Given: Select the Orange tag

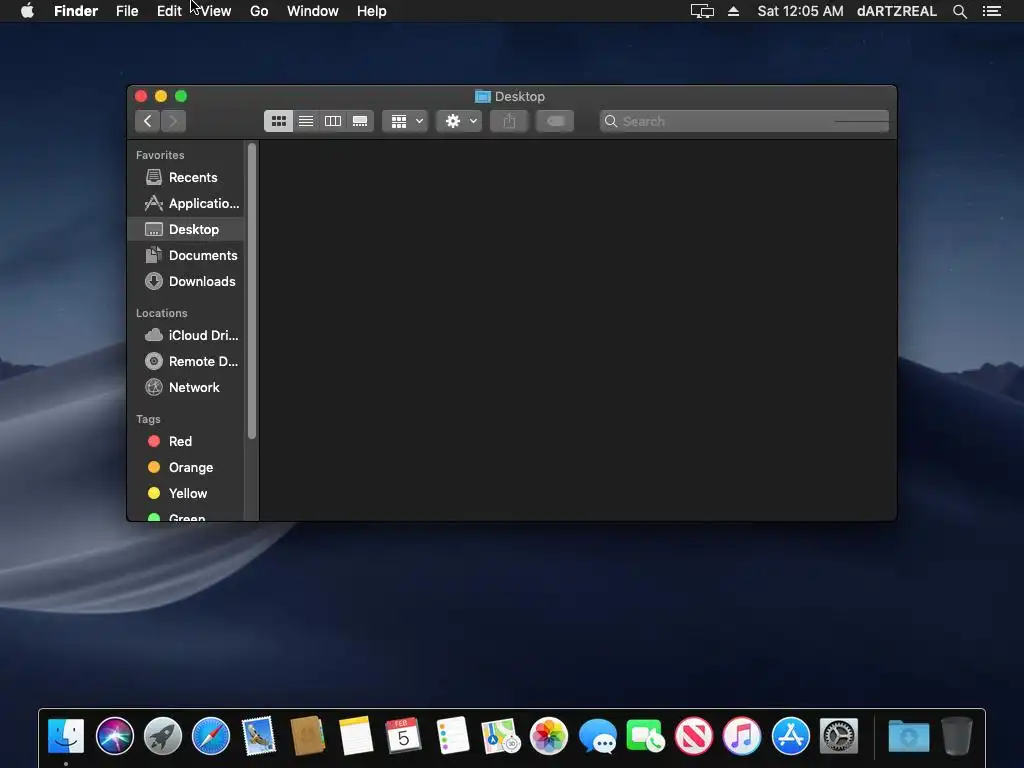Looking at the screenshot, I should (185, 468).
